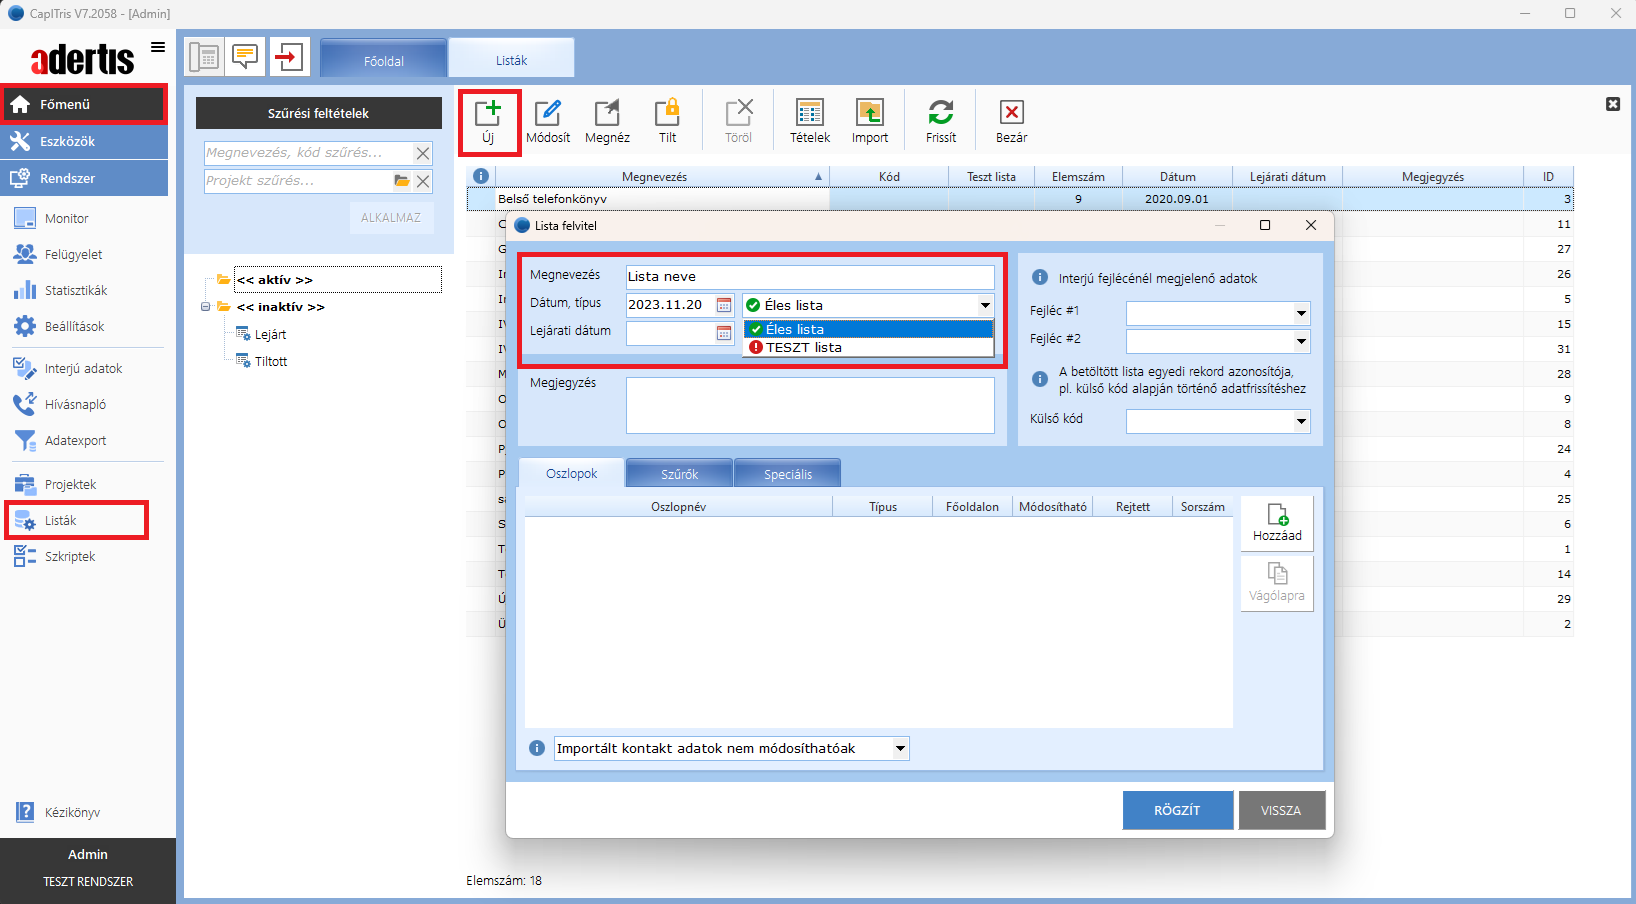Switch to the Szűrők tab
Image resolution: width=1636 pixels, height=904 pixels.
click(679, 474)
